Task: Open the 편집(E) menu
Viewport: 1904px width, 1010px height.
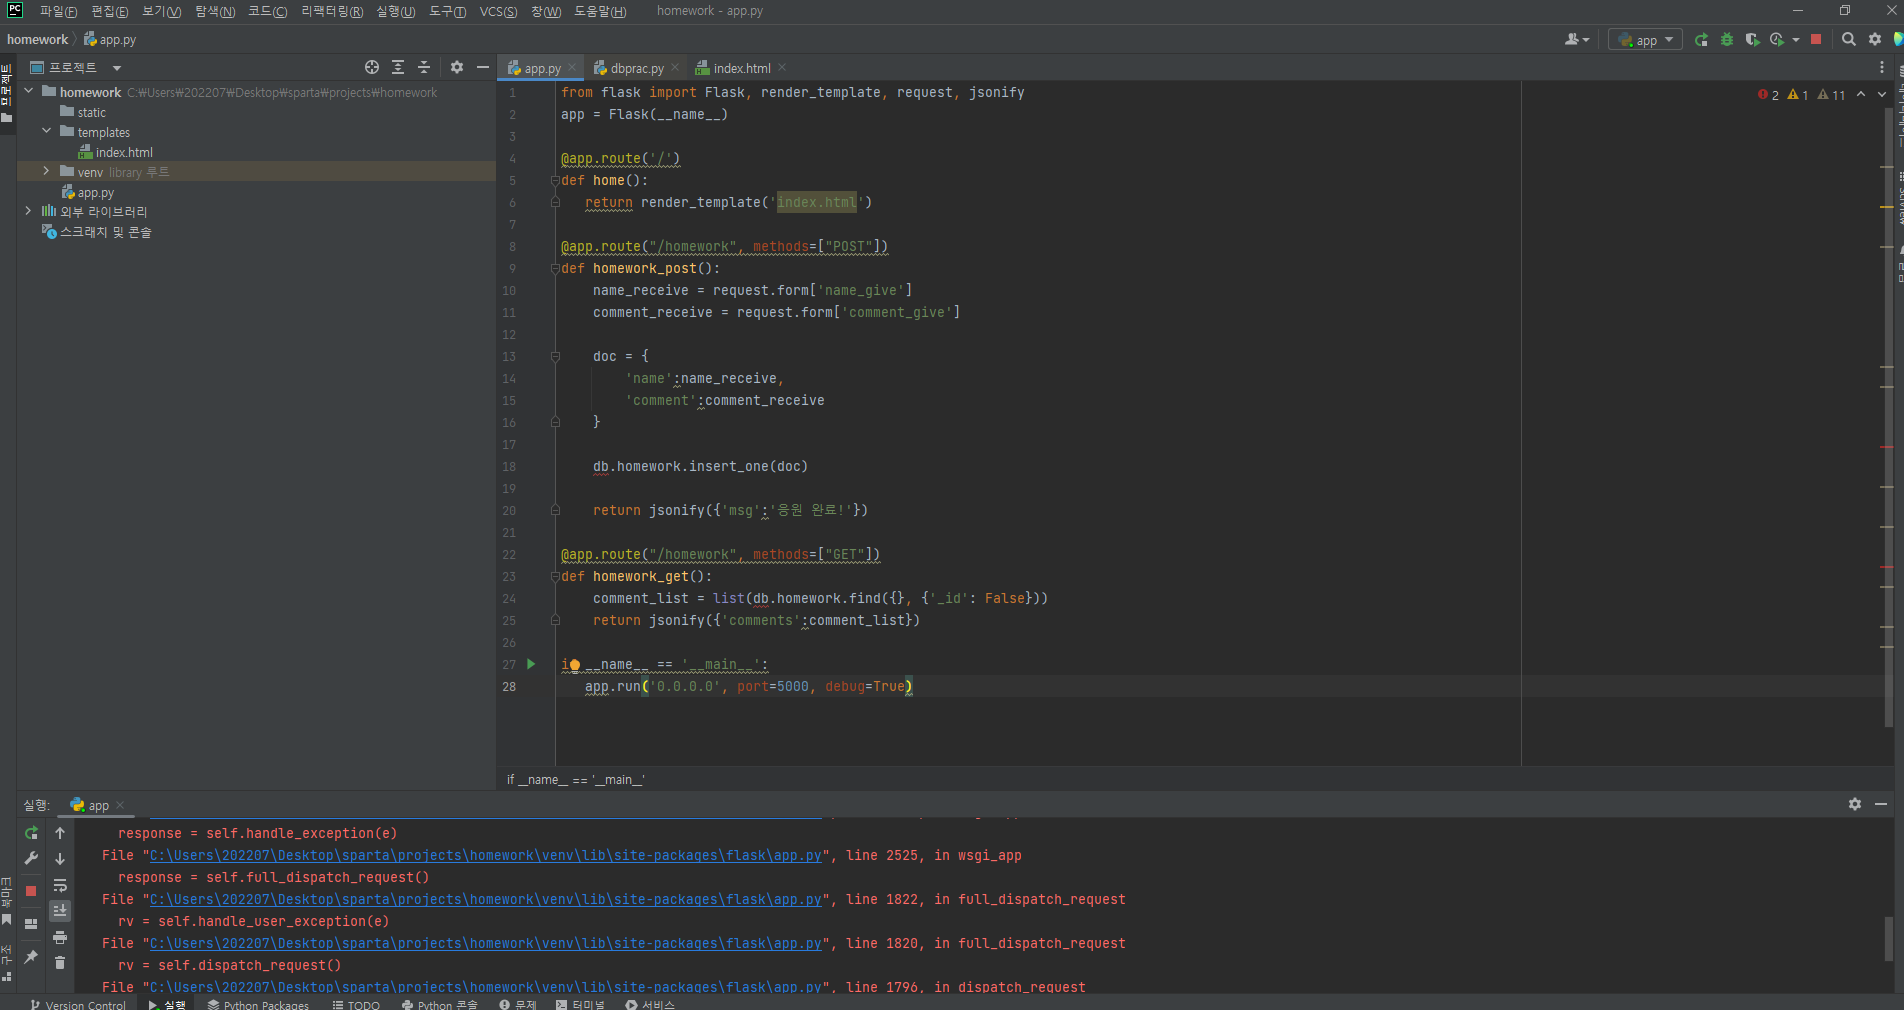Action: click(x=109, y=11)
